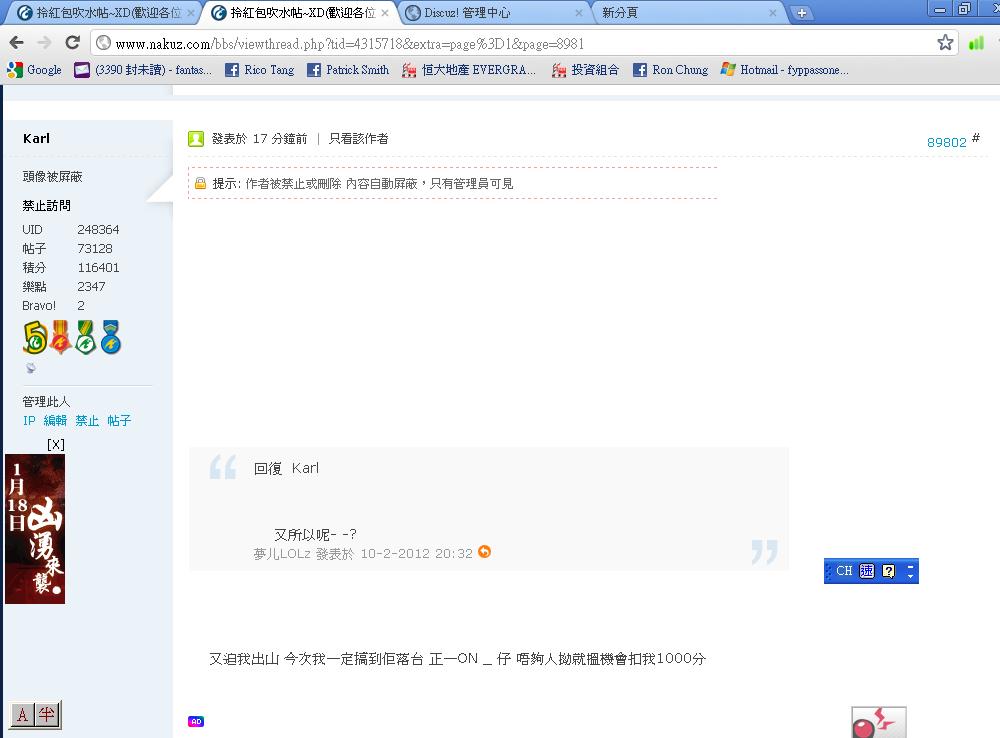1000x738 pixels.
Task: Toggle the IME A language mode button
Action: tap(22, 714)
